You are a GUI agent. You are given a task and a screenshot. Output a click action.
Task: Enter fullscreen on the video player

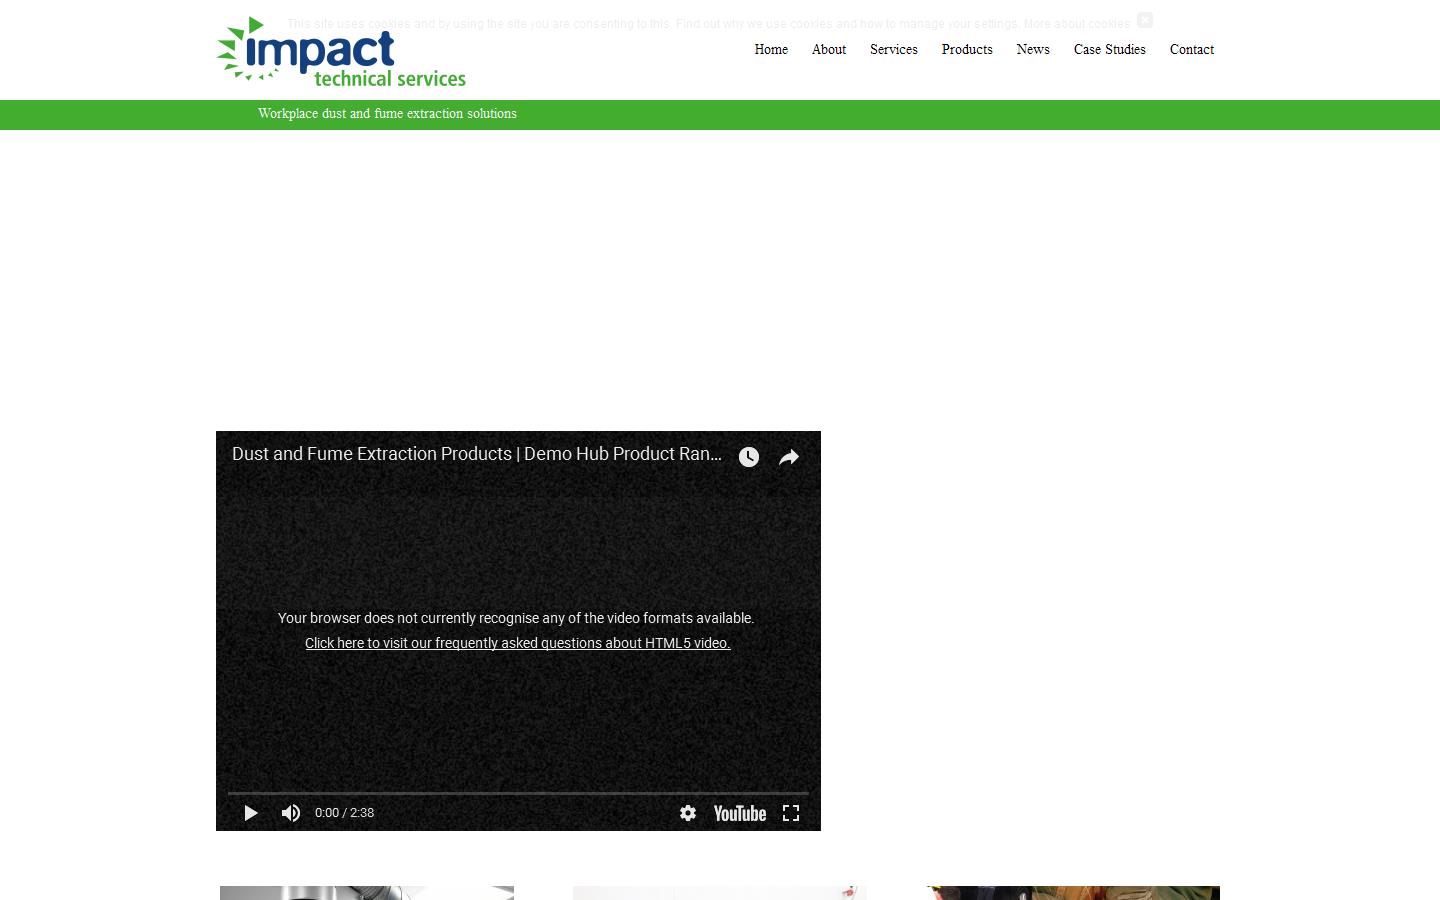pos(790,813)
